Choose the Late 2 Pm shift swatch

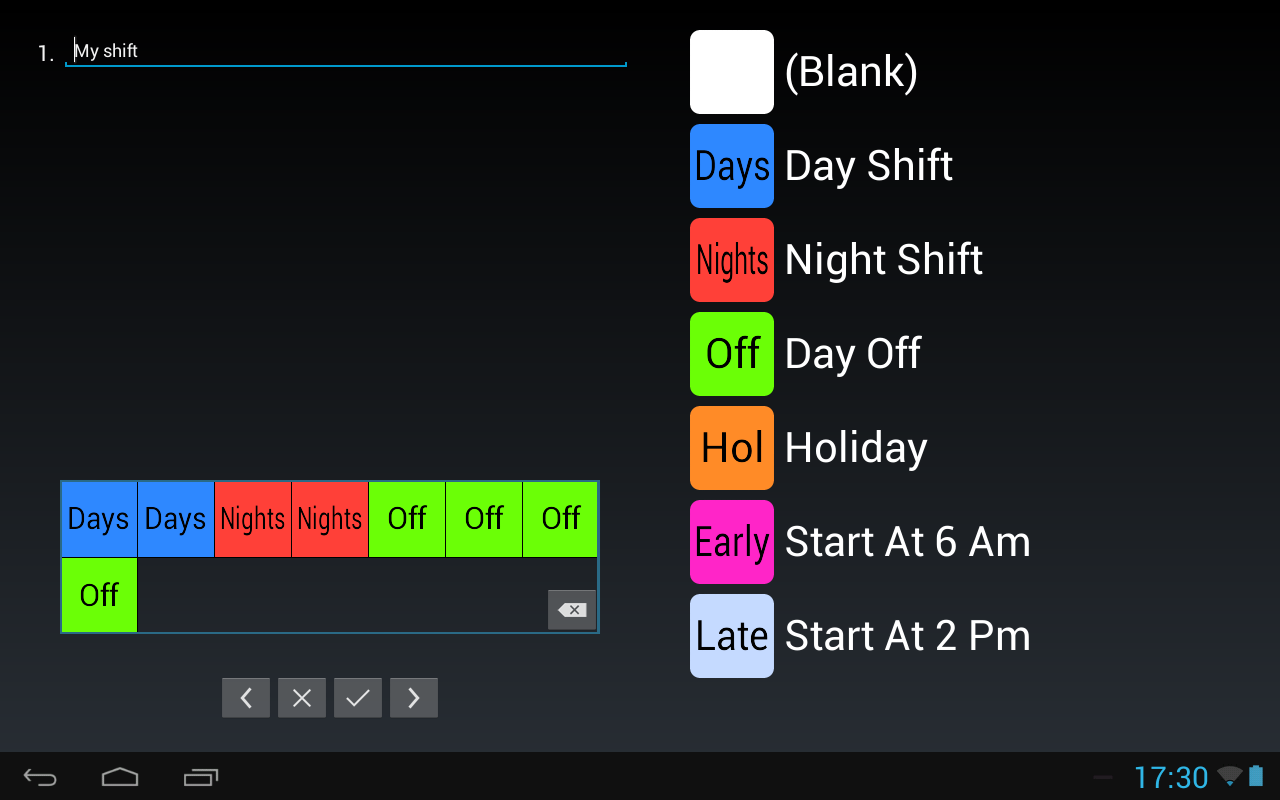coord(731,635)
